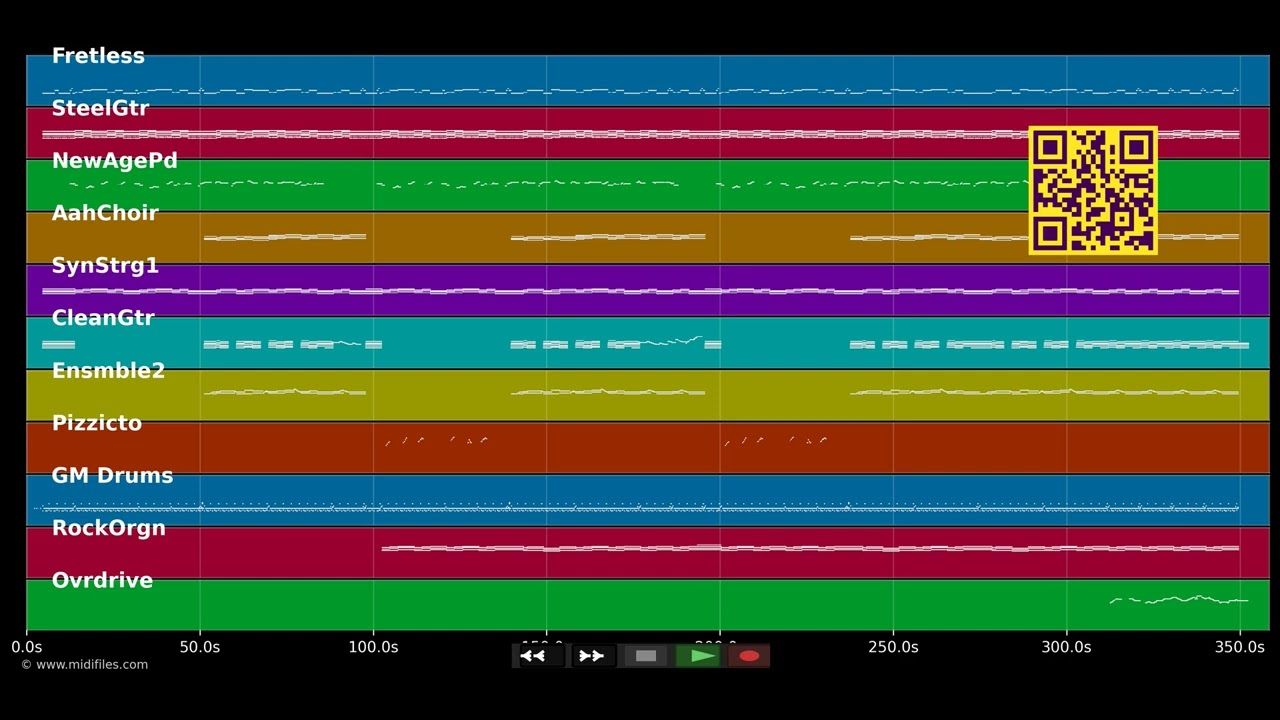Click the 350.0s time axis label

[1240, 647]
